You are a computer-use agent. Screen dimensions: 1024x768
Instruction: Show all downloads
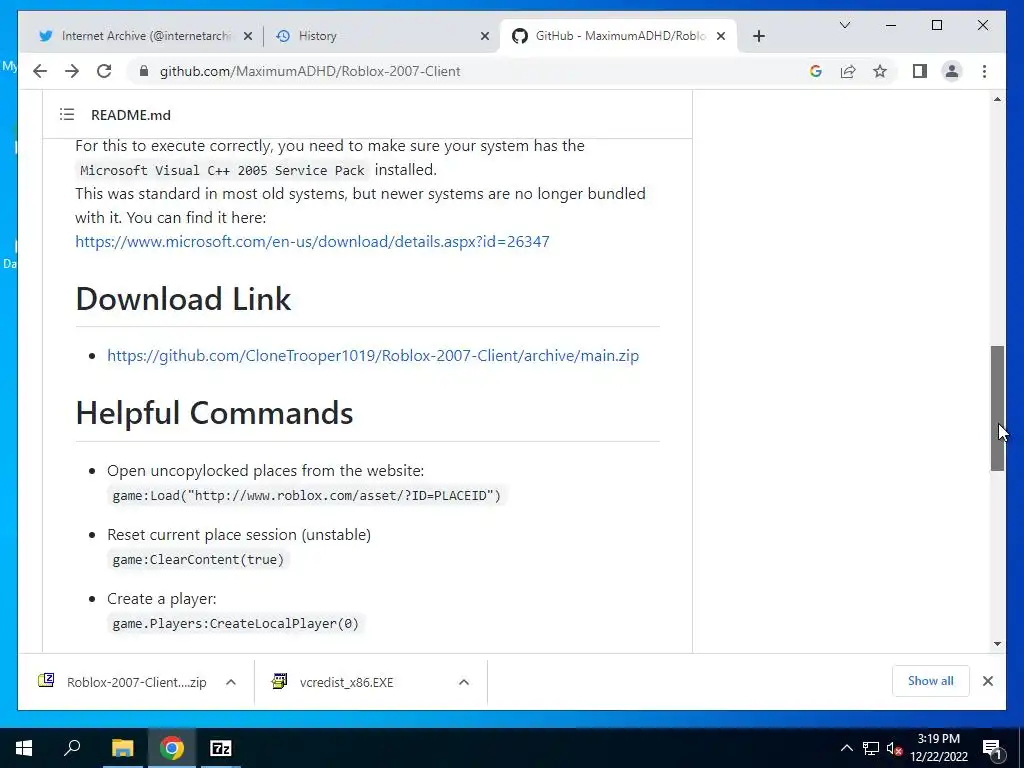point(931,681)
